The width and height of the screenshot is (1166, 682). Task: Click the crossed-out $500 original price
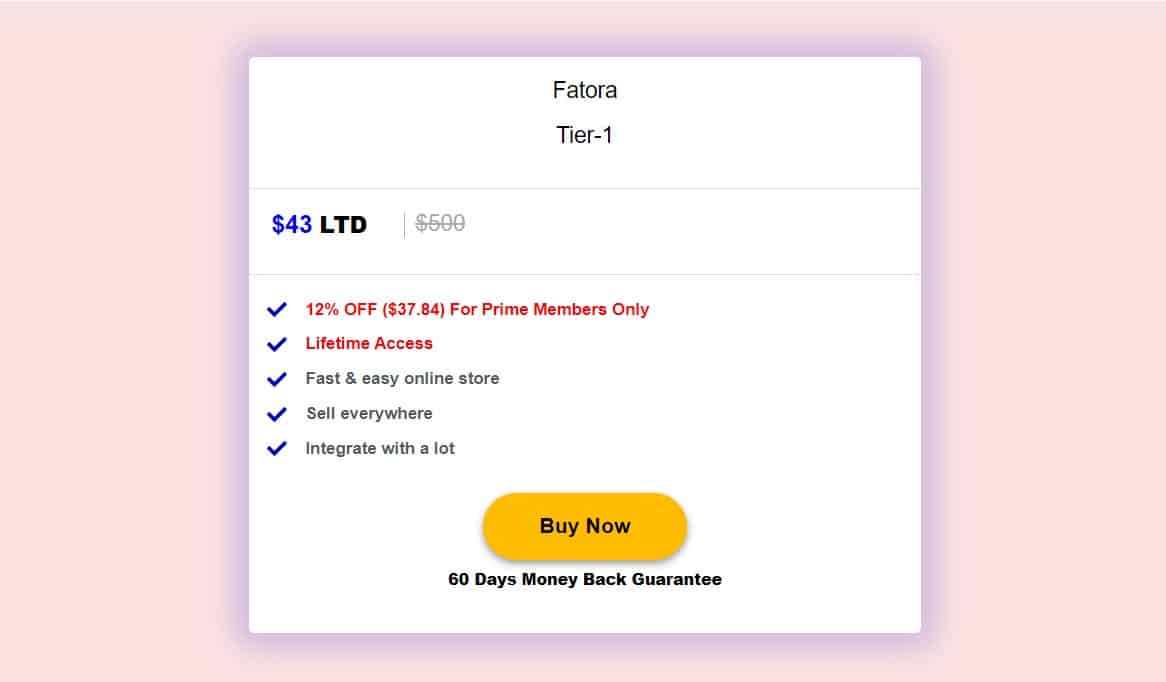tap(439, 223)
